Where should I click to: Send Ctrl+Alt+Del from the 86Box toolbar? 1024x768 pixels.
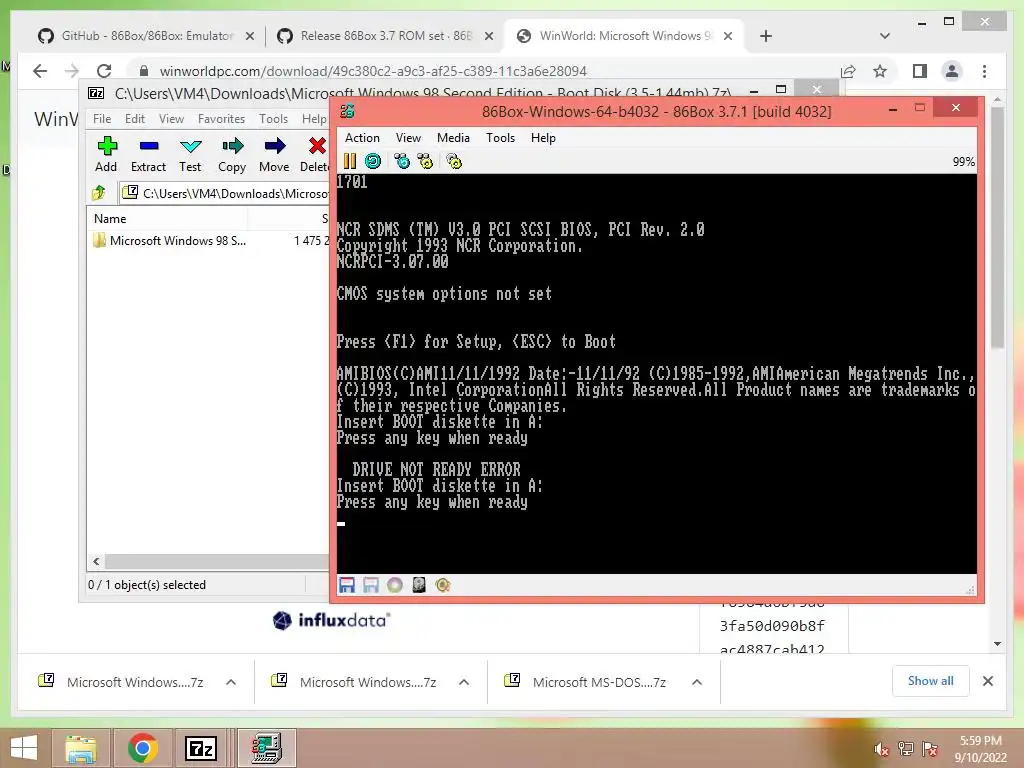402,161
